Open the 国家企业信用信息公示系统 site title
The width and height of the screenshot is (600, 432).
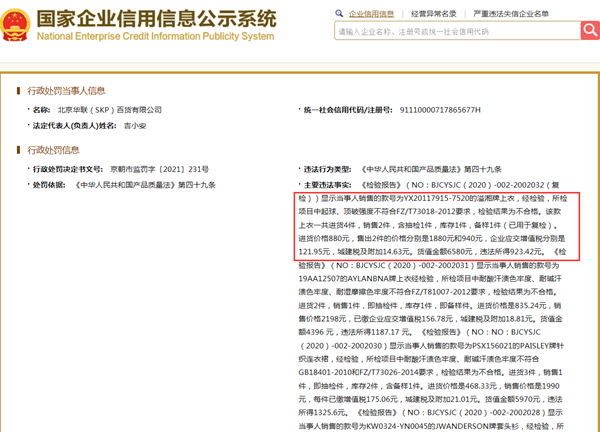(x=157, y=18)
